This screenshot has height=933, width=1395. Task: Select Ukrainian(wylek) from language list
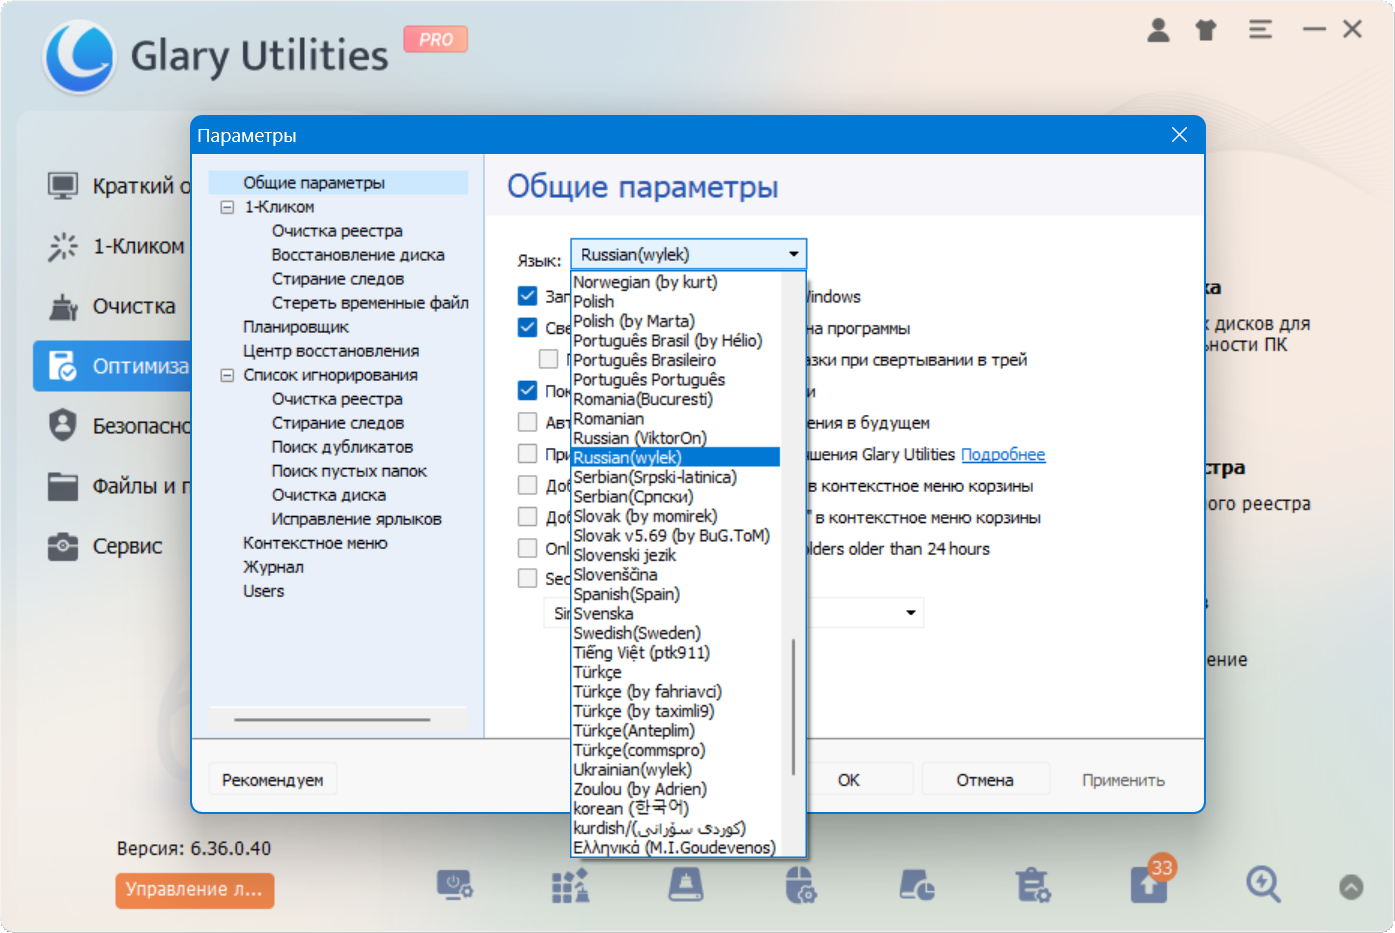pos(632,769)
